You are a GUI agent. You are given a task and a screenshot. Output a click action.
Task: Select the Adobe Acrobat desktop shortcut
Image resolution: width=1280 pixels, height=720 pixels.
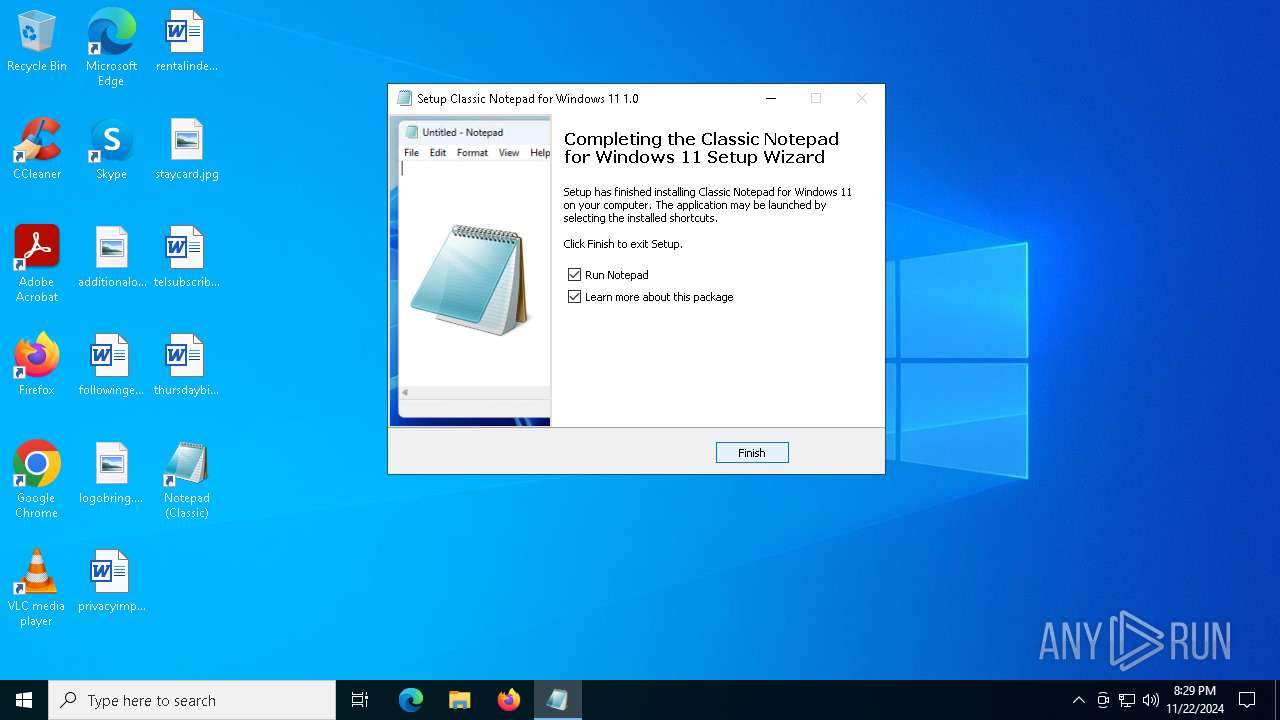[37, 264]
